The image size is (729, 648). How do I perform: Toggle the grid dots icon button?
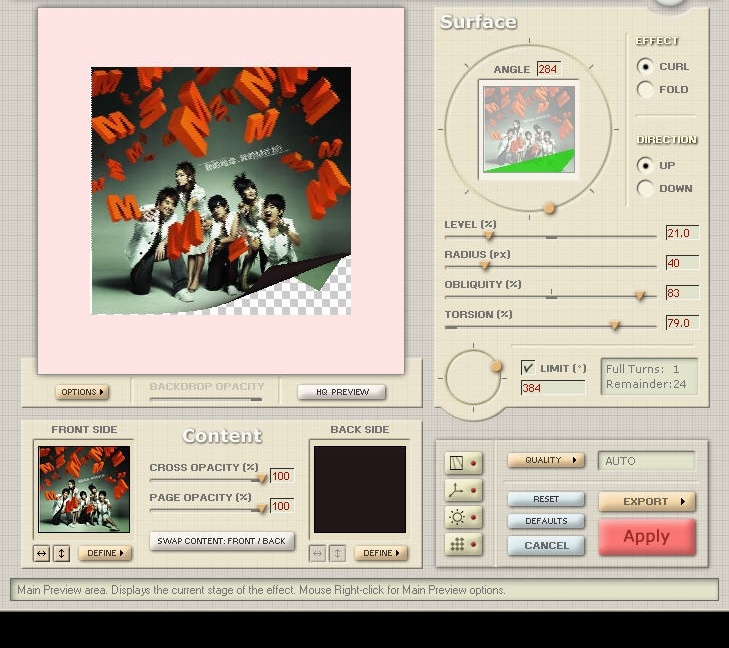point(463,544)
